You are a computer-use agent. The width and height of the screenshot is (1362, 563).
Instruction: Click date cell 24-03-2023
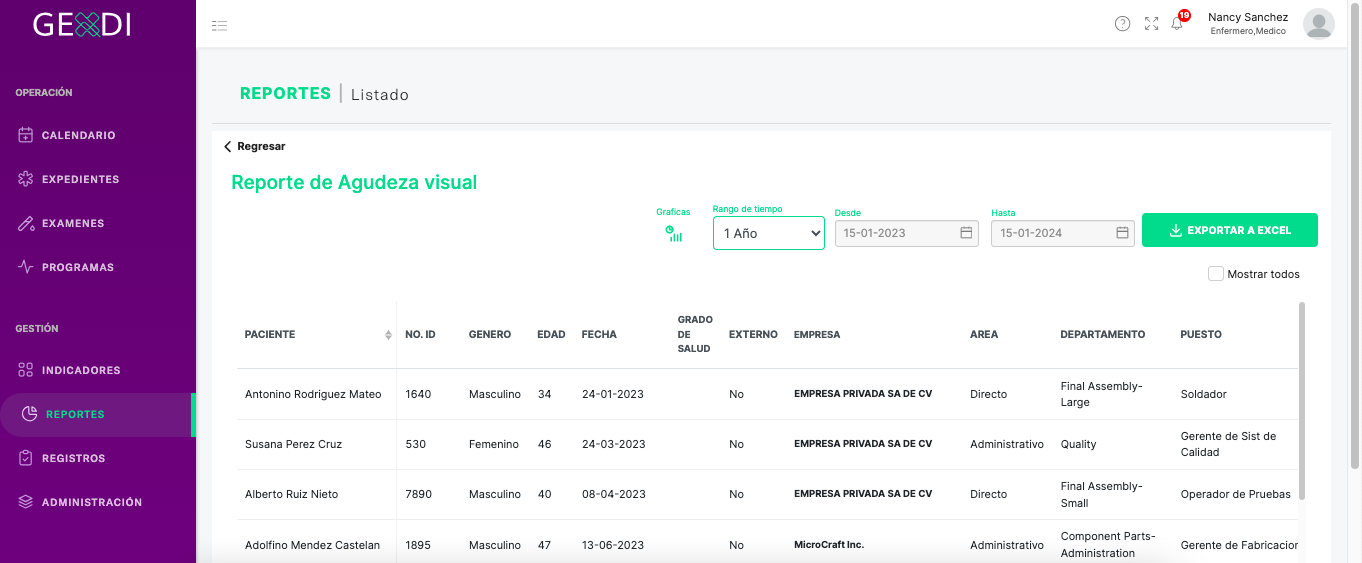(x=614, y=444)
